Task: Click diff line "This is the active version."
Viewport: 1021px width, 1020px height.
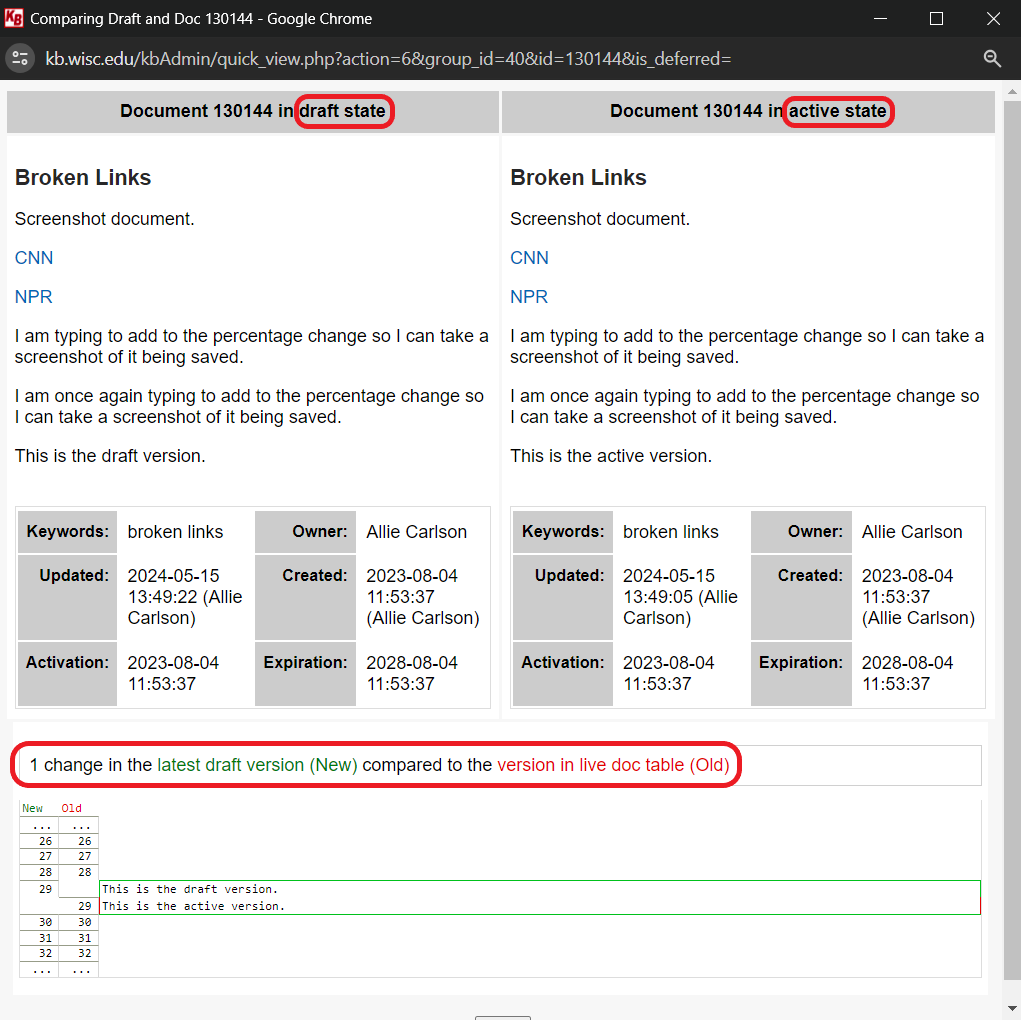Action: click(x=193, y=906)
